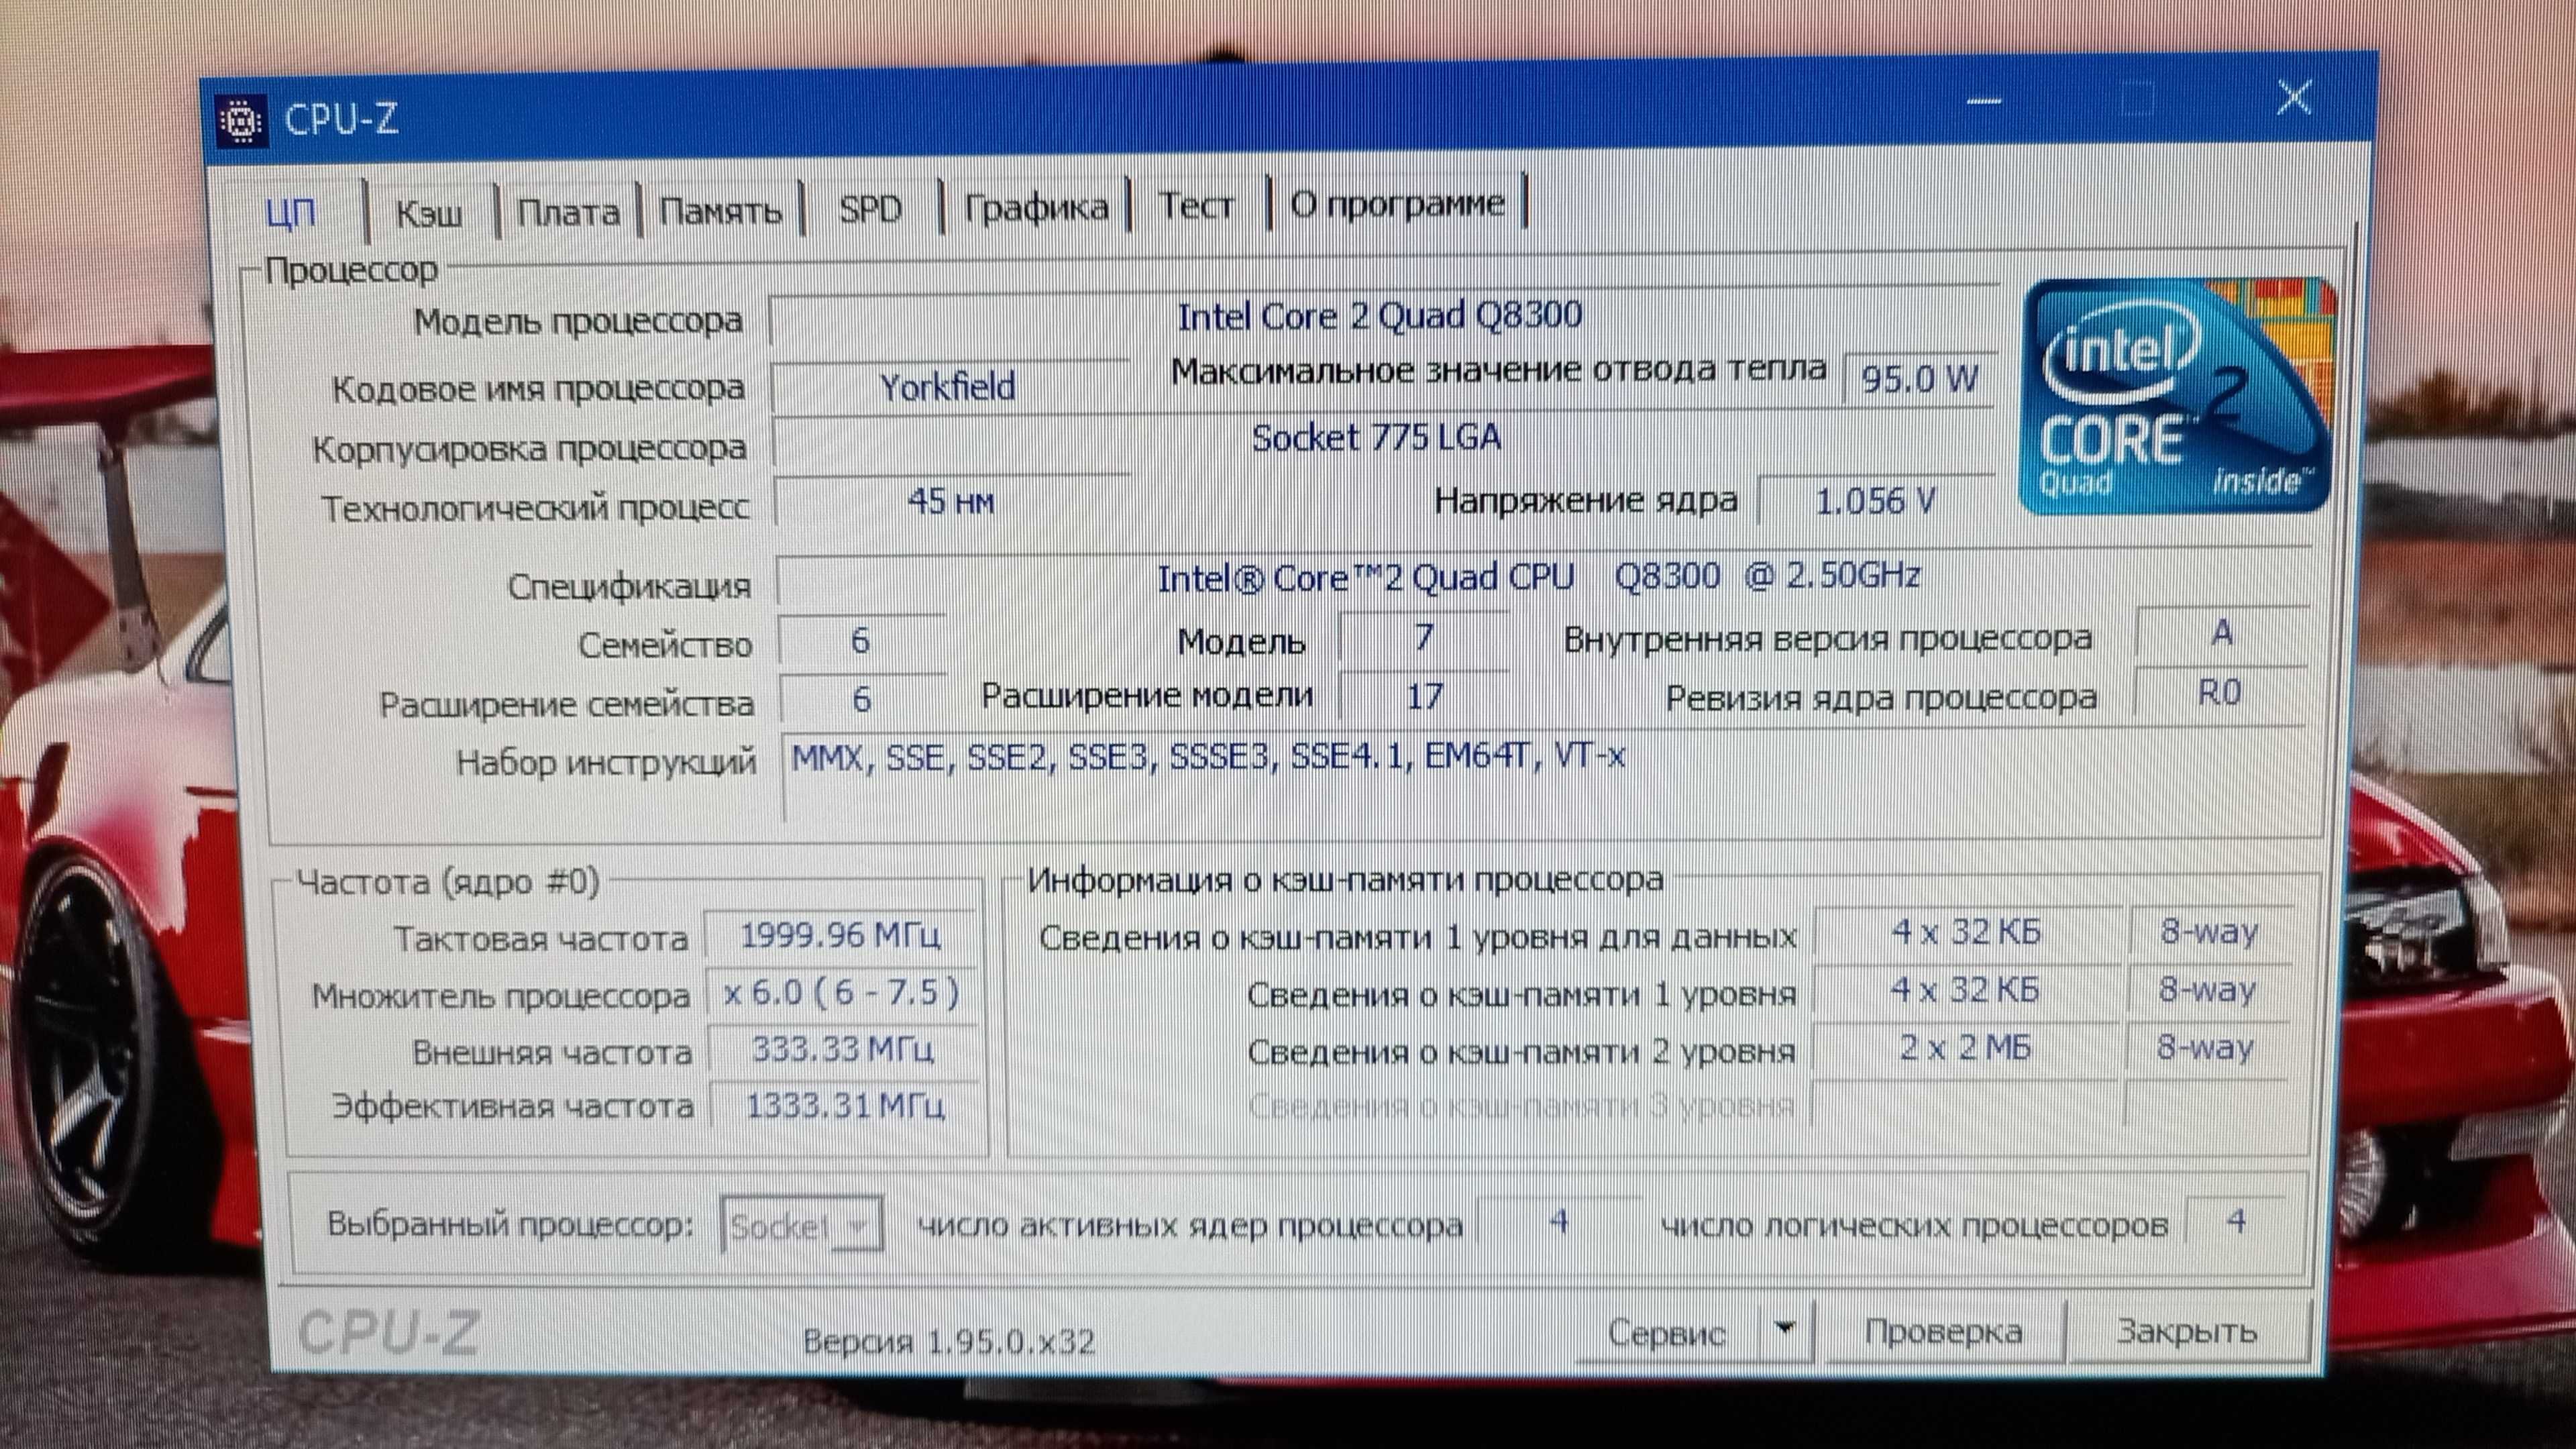Switch to the Плата tab

[x=568, y=211]
